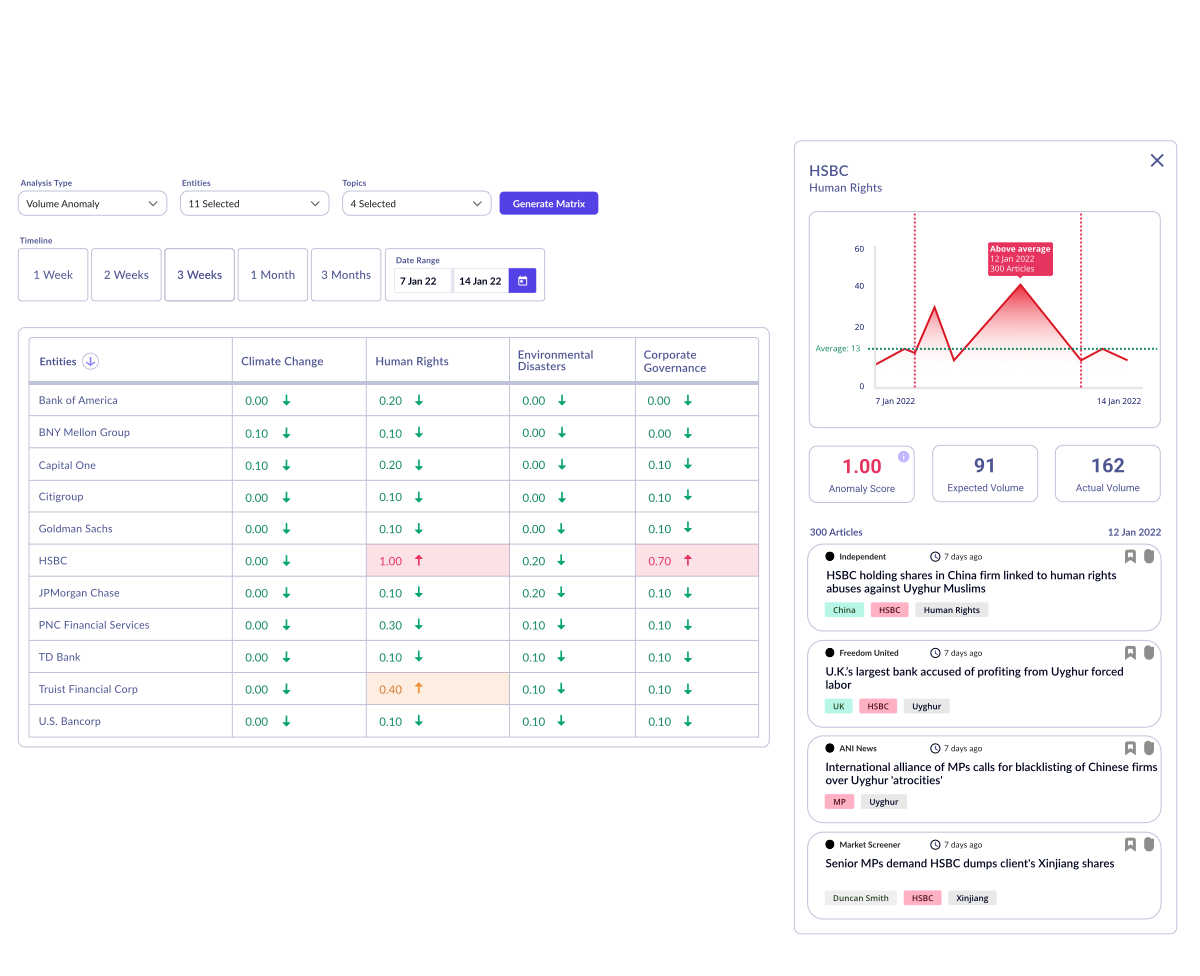
Task: Click the 14 Jan 2022 chart axis label
Action: click(1119, 401)
